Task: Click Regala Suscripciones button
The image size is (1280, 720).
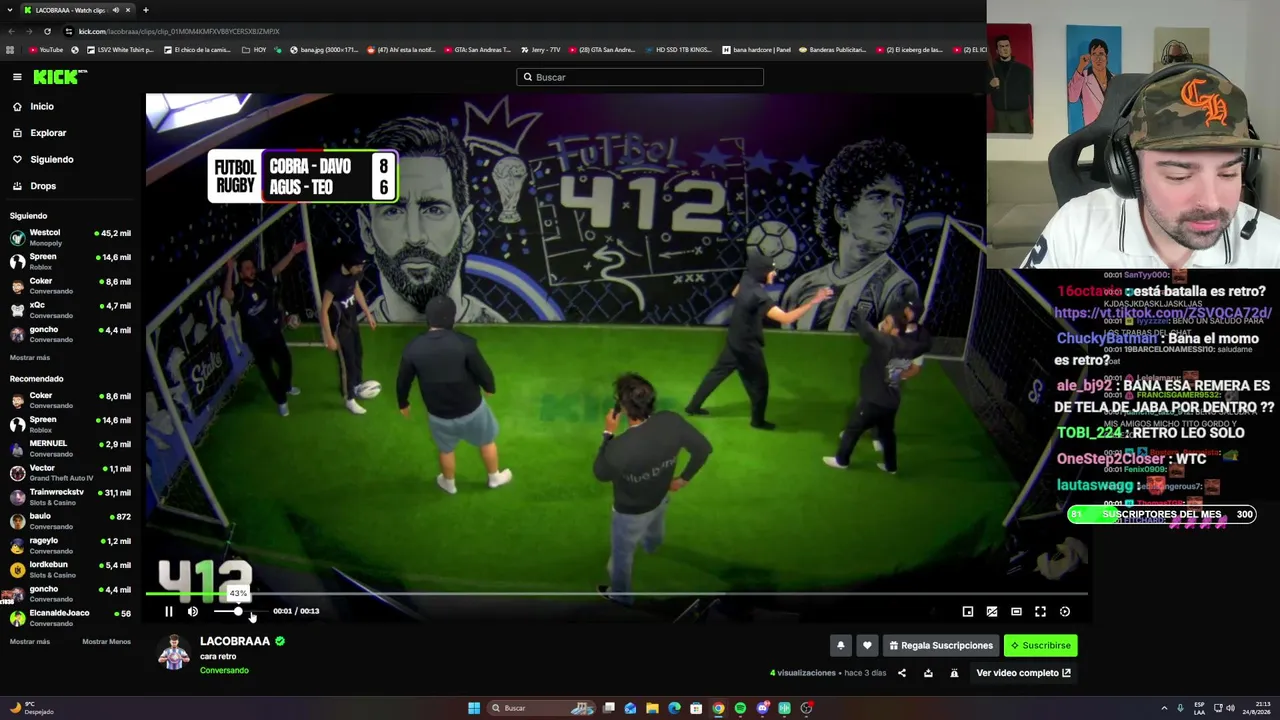Action: (x=941, y=646)
